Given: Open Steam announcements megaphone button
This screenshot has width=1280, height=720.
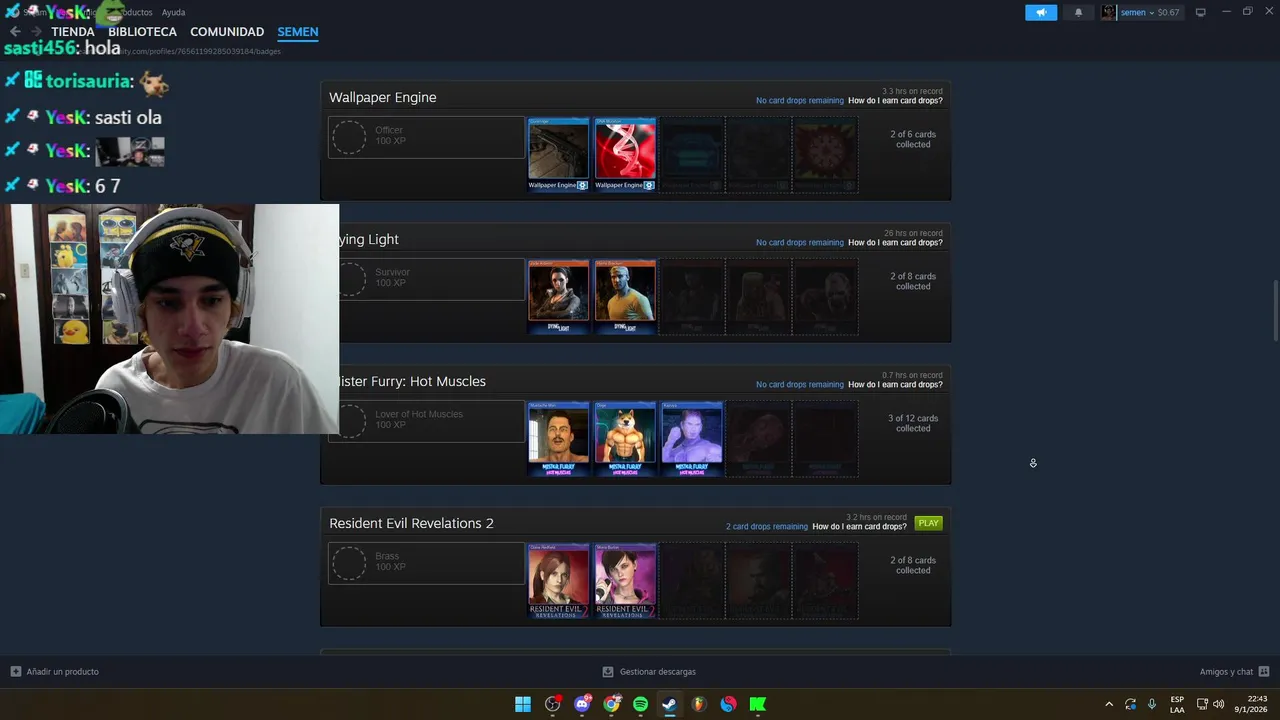Looking at the screenshot, I should [1040, 12].
